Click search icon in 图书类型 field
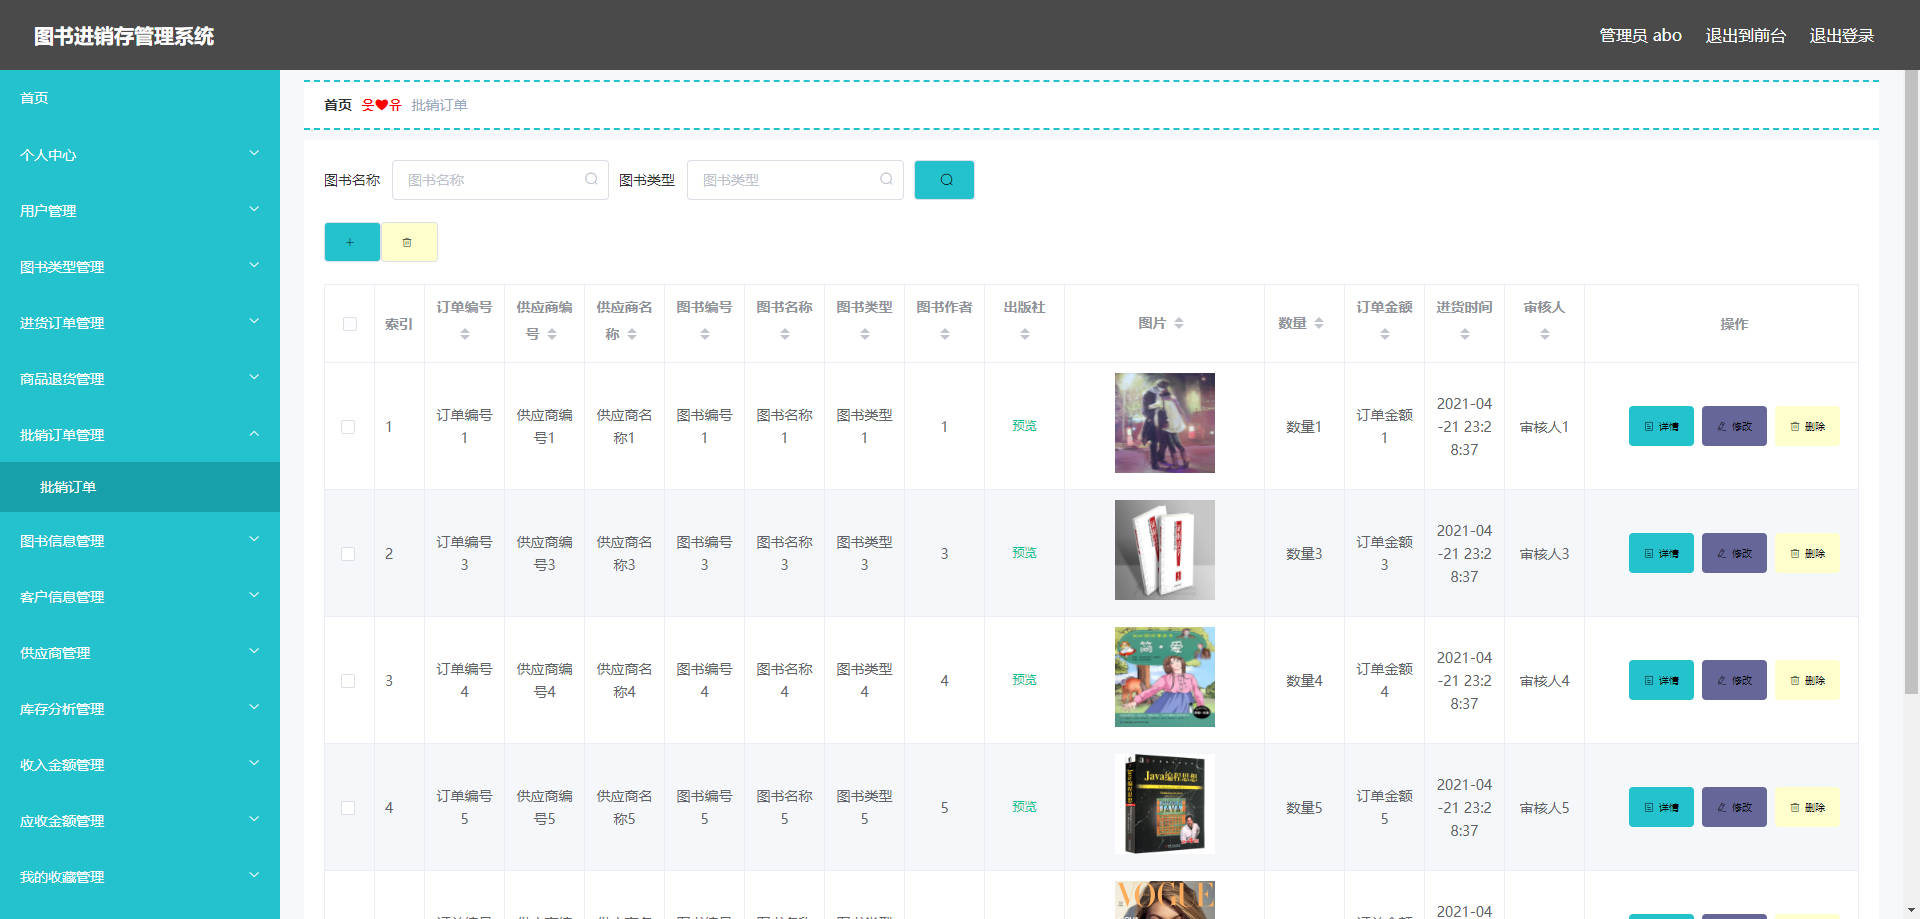 coord(886,179)
